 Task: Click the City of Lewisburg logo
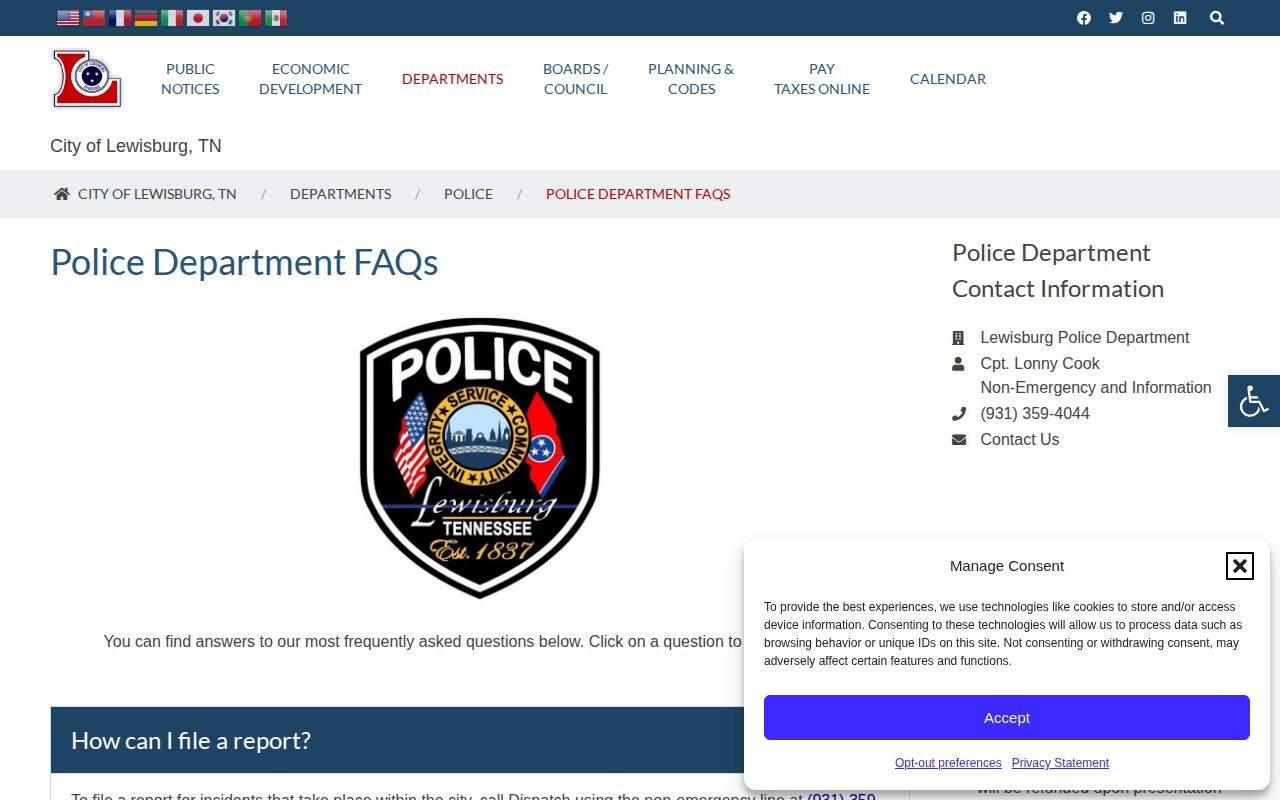pyautogui.click(x=87, y=78)
